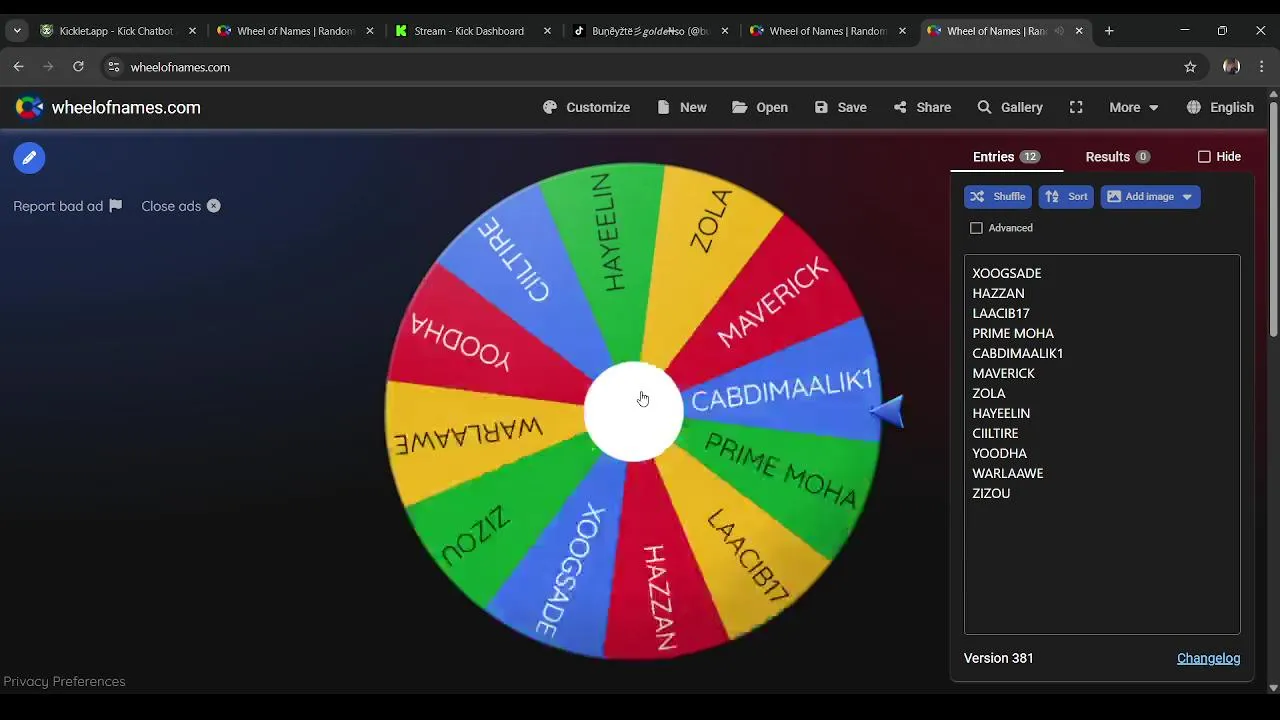Screen dimensions: 1280x720
Task: Change language via English globe
Action: pos(1220,108)
